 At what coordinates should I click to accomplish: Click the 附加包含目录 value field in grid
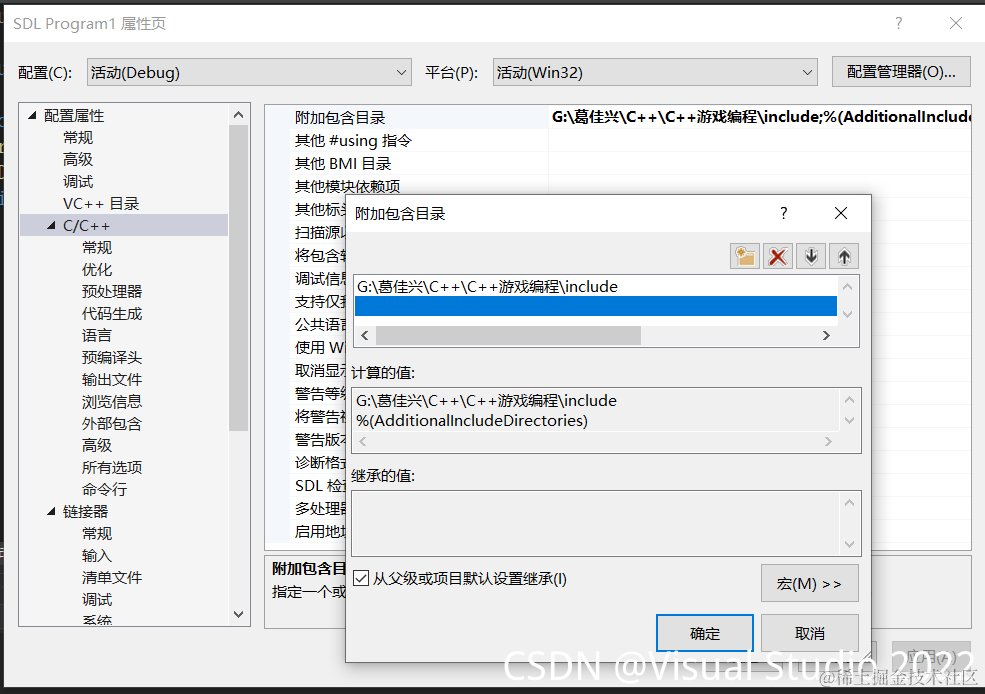point(759,117)
